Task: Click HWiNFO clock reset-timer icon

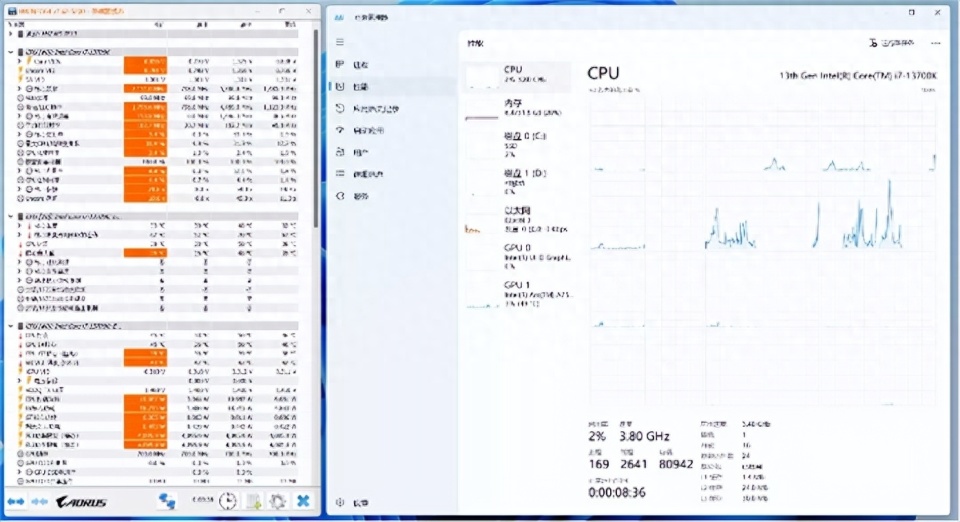Action: (228, 501)
